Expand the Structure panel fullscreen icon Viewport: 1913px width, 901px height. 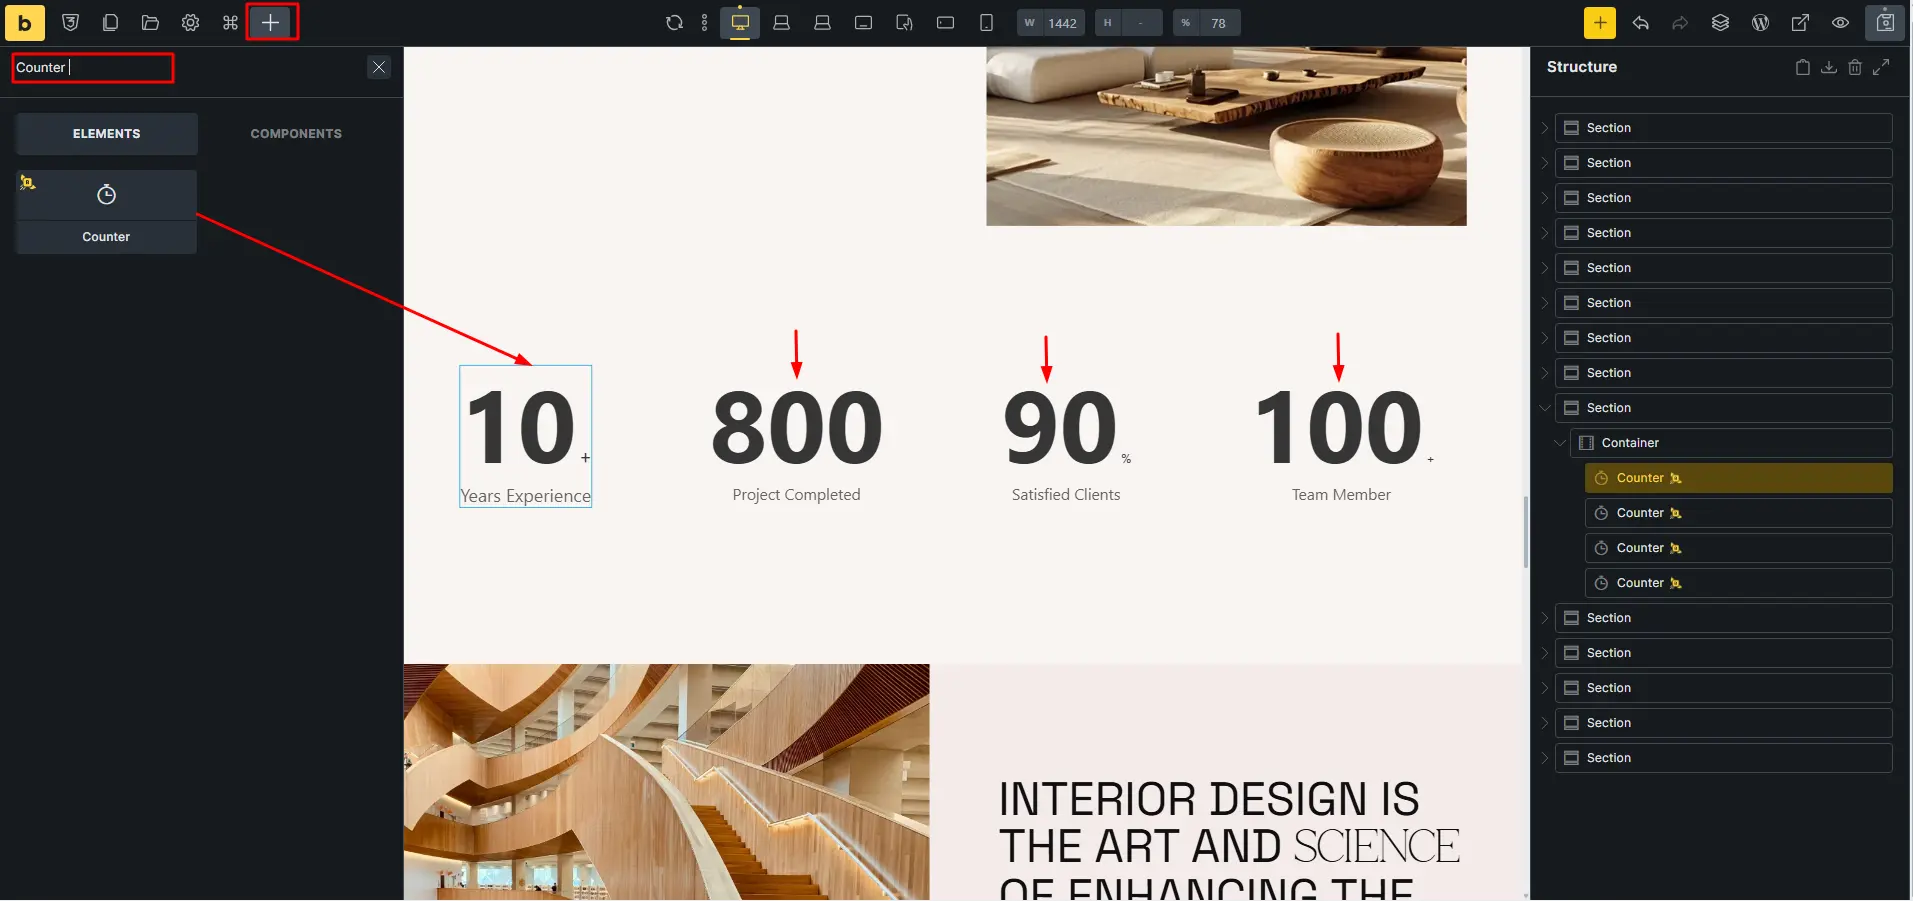click(x=1881, y=67)
